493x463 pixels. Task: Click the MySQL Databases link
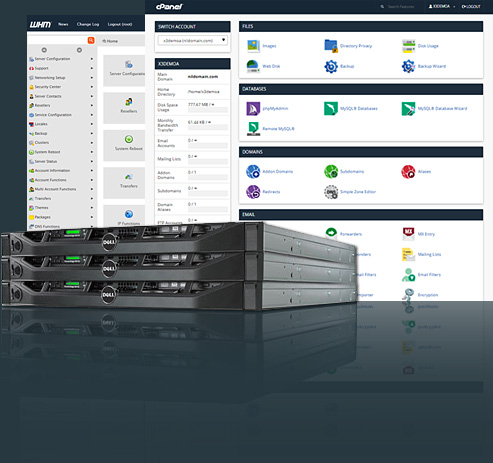359,109
